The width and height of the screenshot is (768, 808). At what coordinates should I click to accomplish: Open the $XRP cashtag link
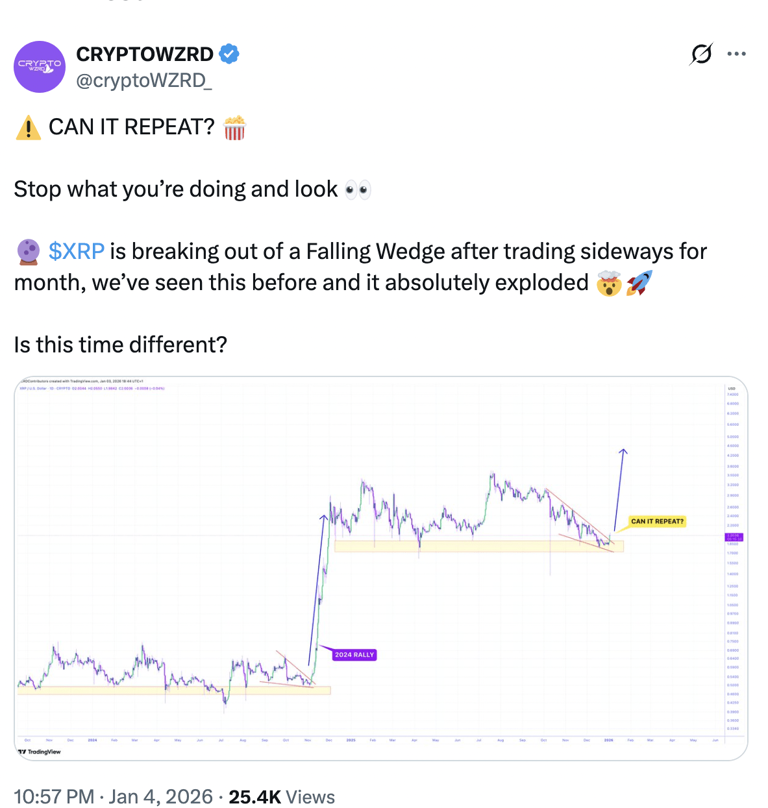point(70,251)
